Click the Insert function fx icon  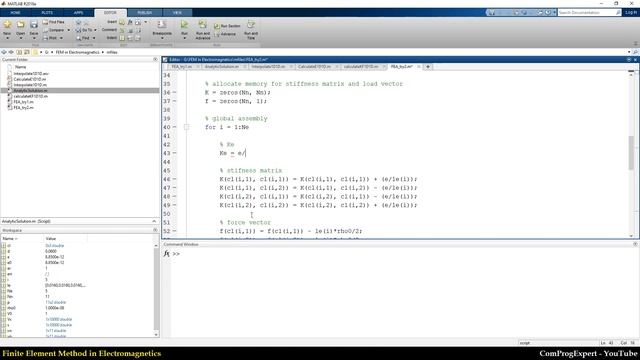click(130, 22)
